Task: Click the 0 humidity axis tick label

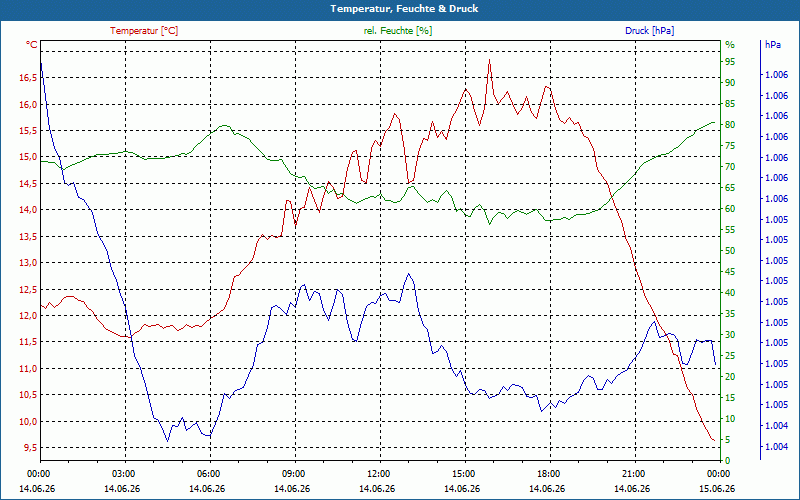Action: pyautogui.click(x=728, y=461)
